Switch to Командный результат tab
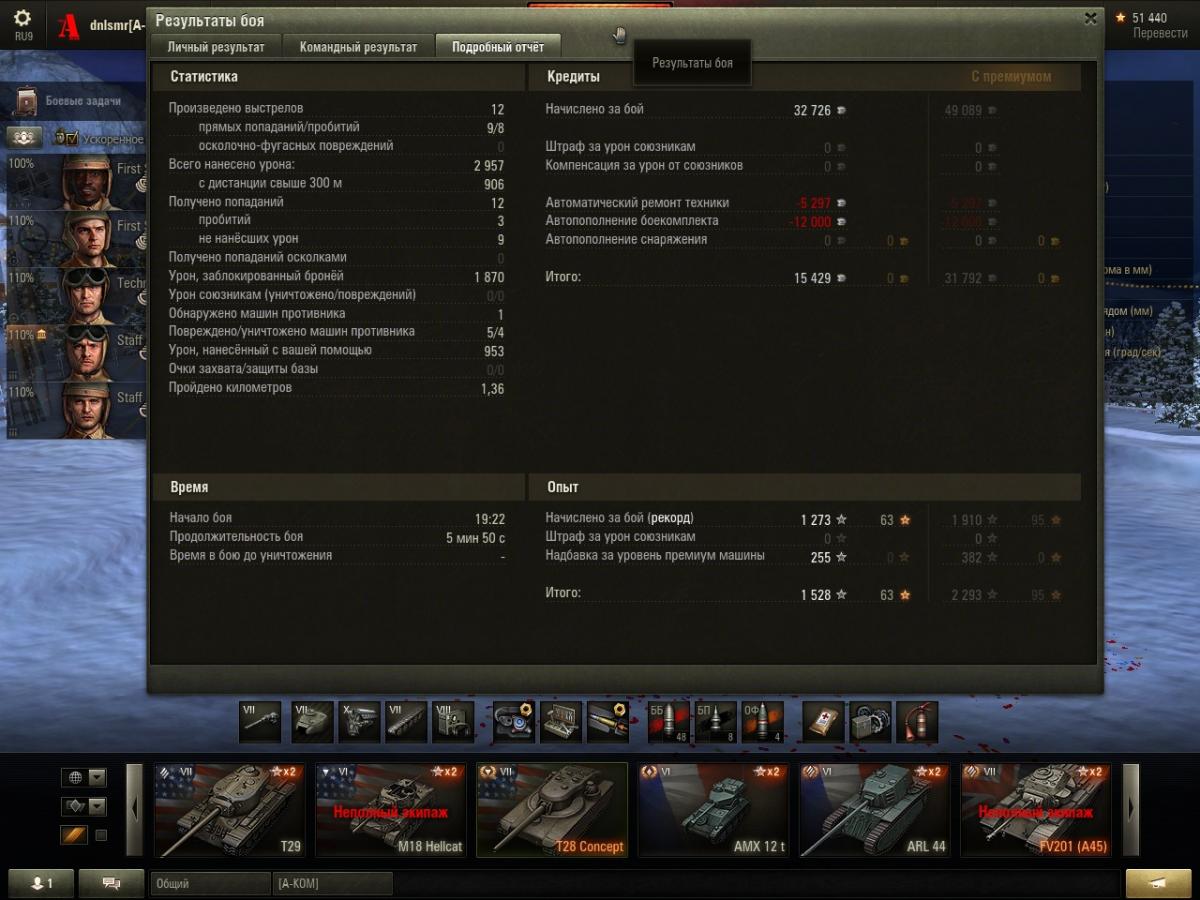Image resolution: width=1200 pixels, height=900 pixels. (x=358, y=47)
